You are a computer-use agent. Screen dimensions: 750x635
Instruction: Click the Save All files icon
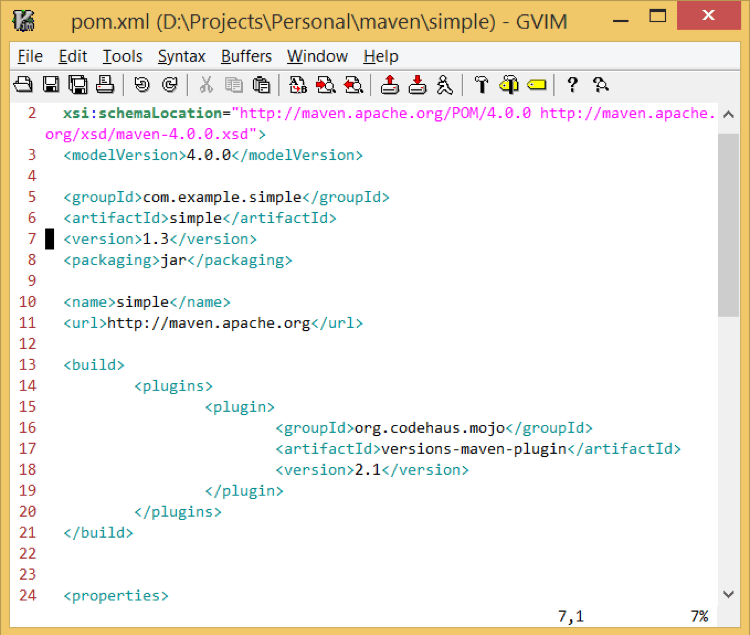[77, 85]
